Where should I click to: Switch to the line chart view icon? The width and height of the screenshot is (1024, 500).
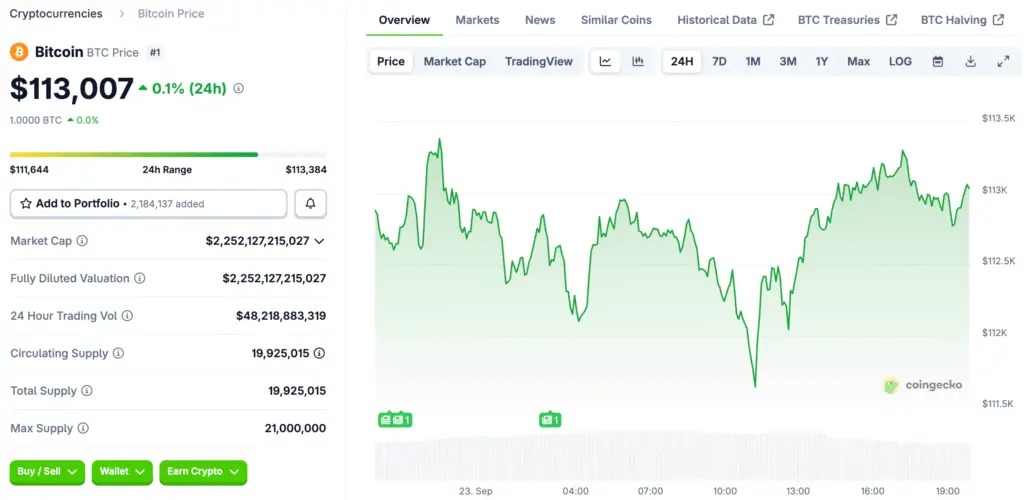pos(605,61)
